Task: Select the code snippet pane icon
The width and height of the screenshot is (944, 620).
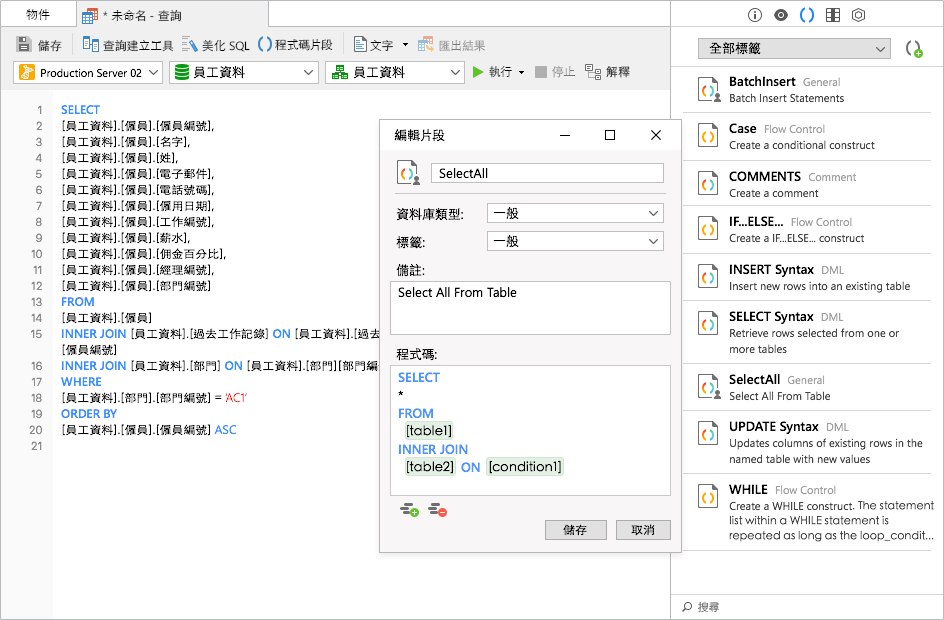Action: pos(807,16)
